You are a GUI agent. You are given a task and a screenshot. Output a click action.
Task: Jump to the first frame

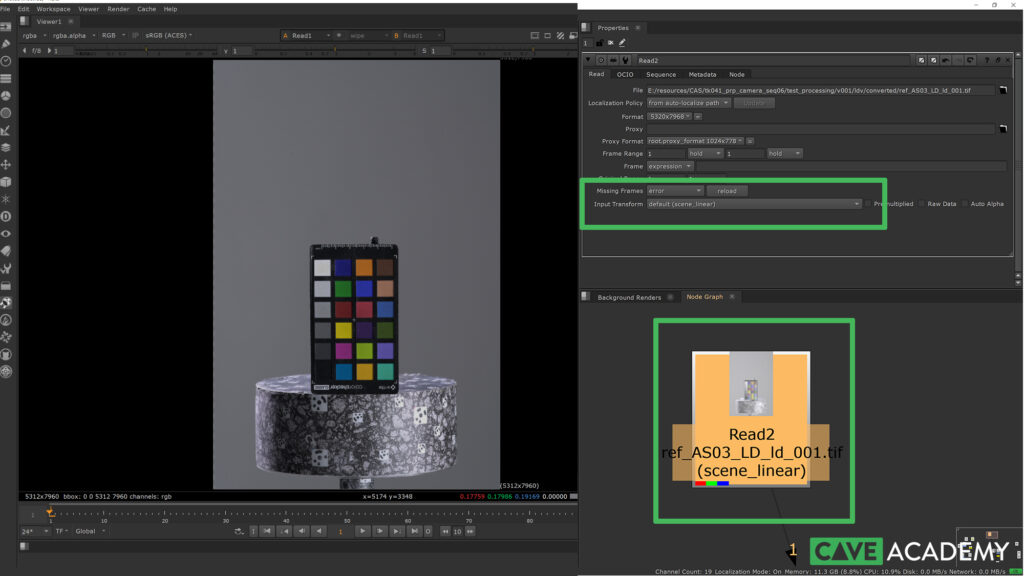[x=267, y=531]
